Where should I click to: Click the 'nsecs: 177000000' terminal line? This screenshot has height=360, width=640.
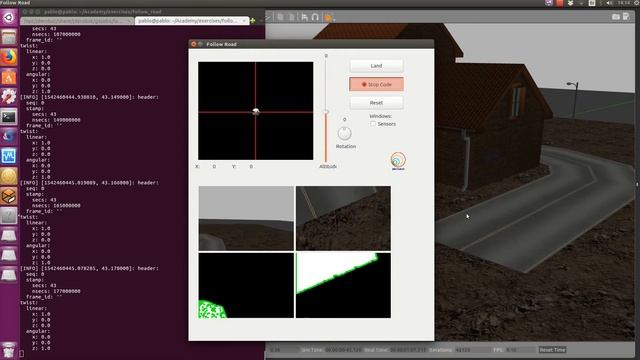[56, 291]
